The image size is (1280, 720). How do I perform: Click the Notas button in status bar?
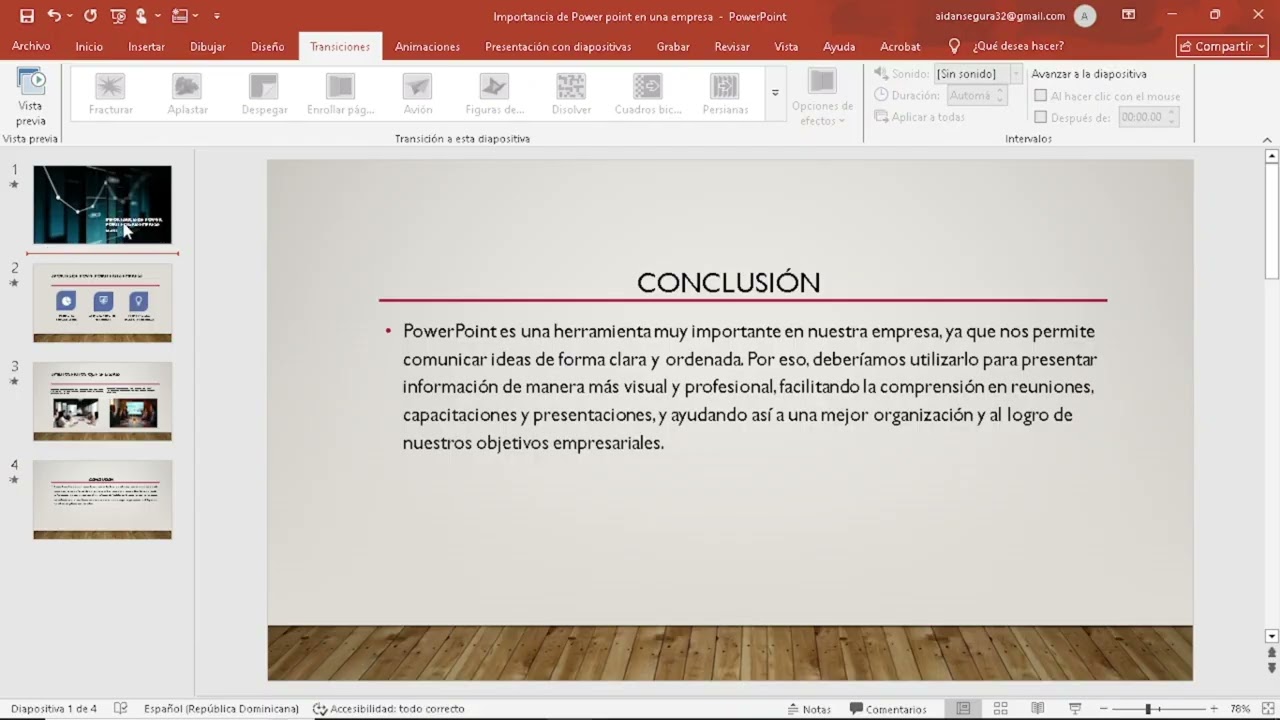pyautogui.click(x=809, y=709)
